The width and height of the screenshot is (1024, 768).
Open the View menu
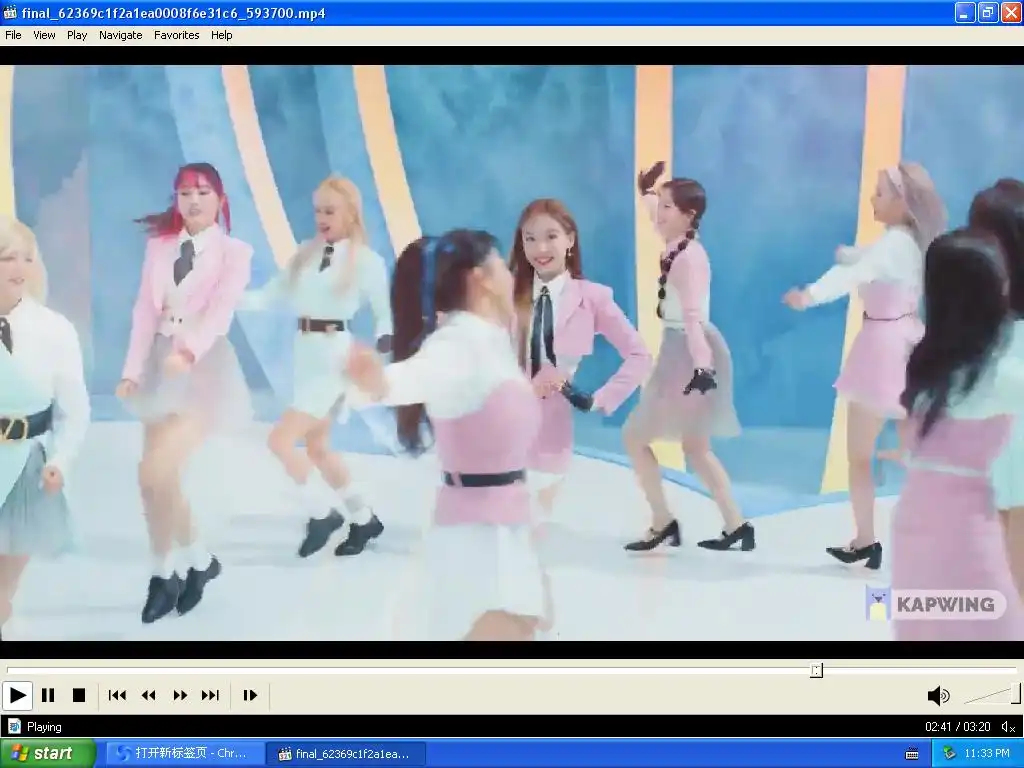point(44,35)
